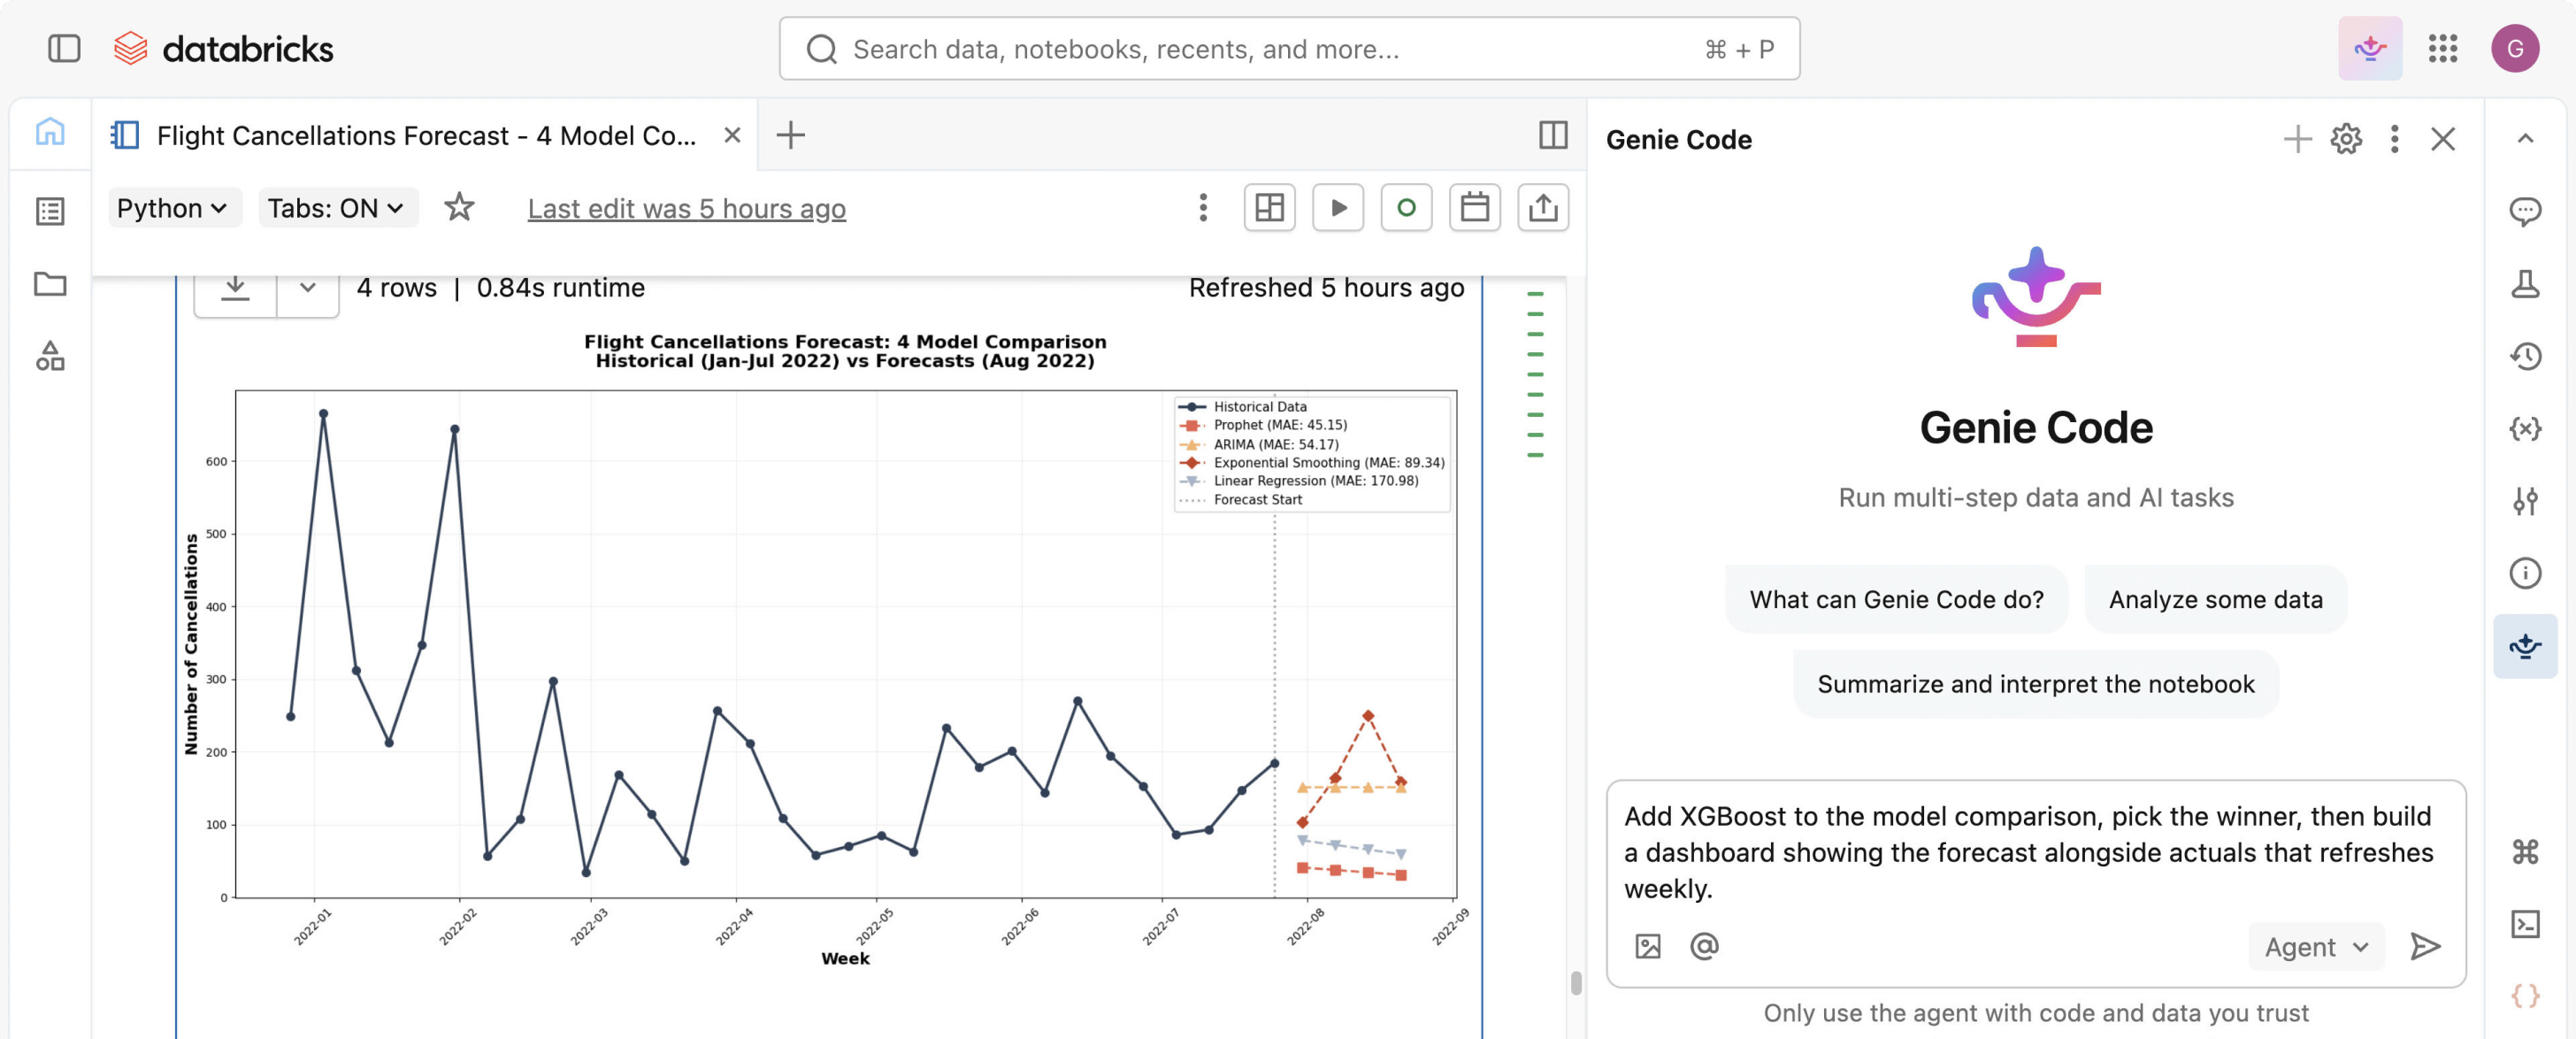Star the notebook as favorite
Viewport: 2576px width, 1039px height.
pos(459,208)
